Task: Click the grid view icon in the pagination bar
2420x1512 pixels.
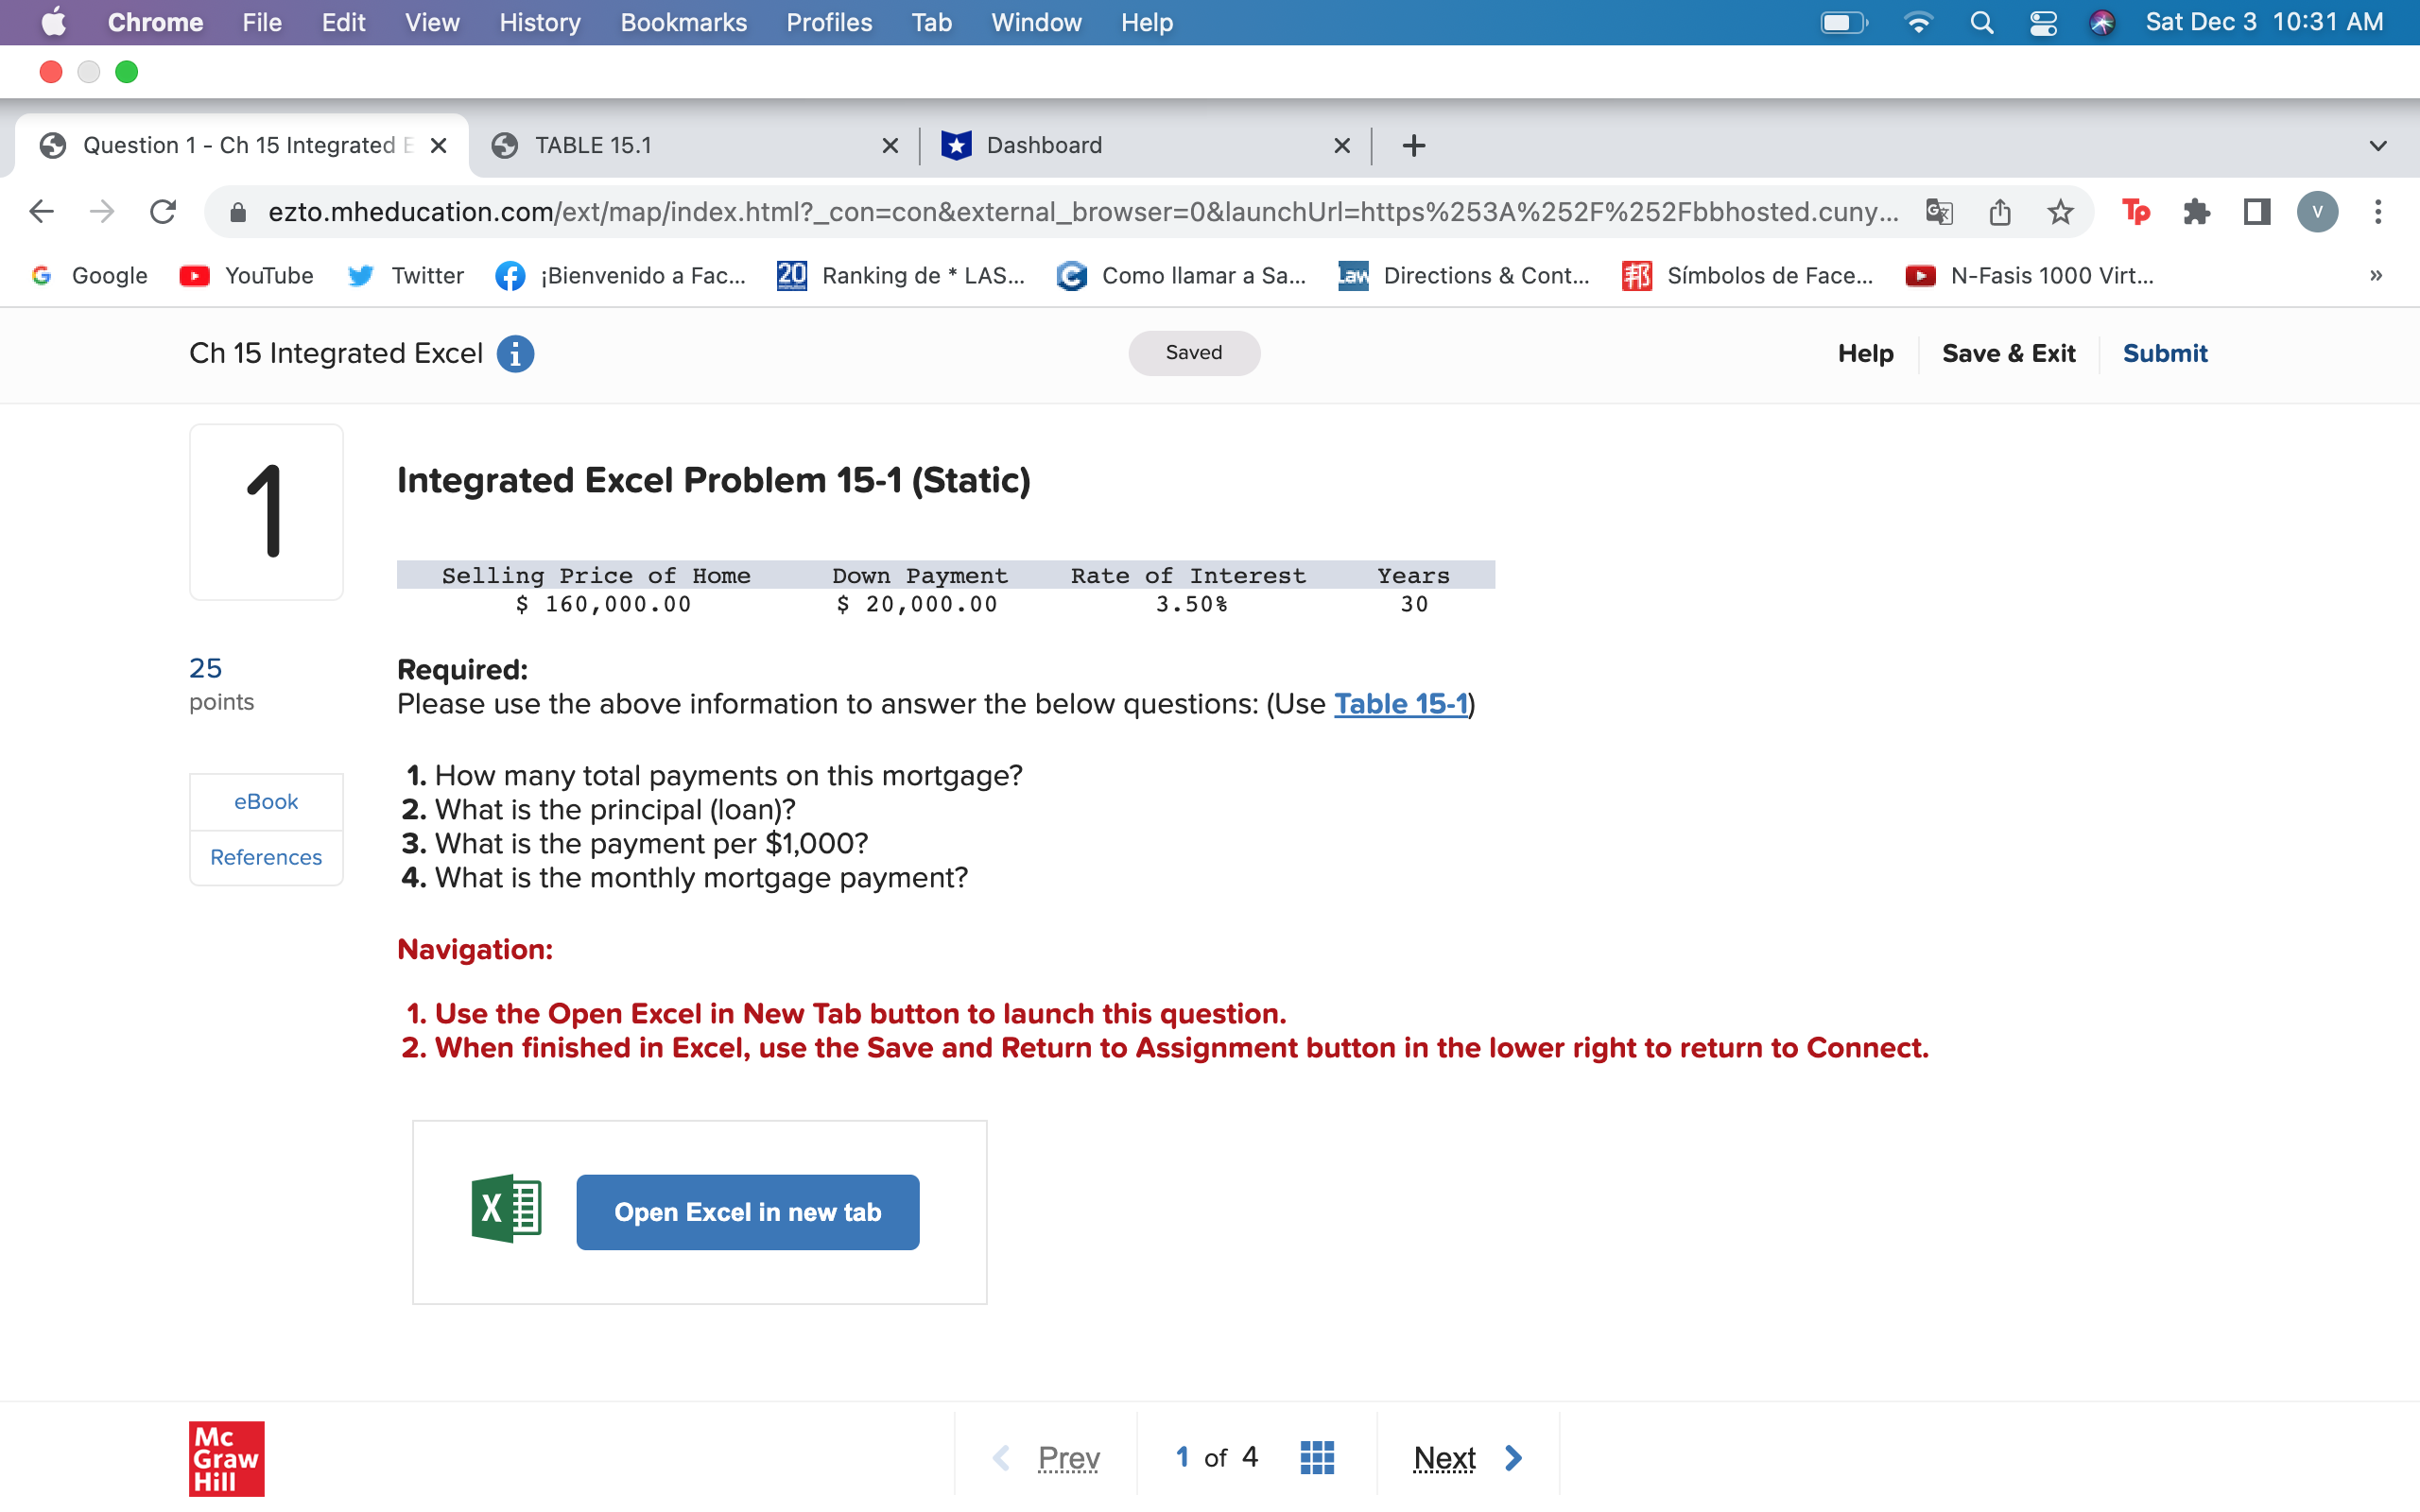Action: pyautogui.click(x=1316, y=1457)
